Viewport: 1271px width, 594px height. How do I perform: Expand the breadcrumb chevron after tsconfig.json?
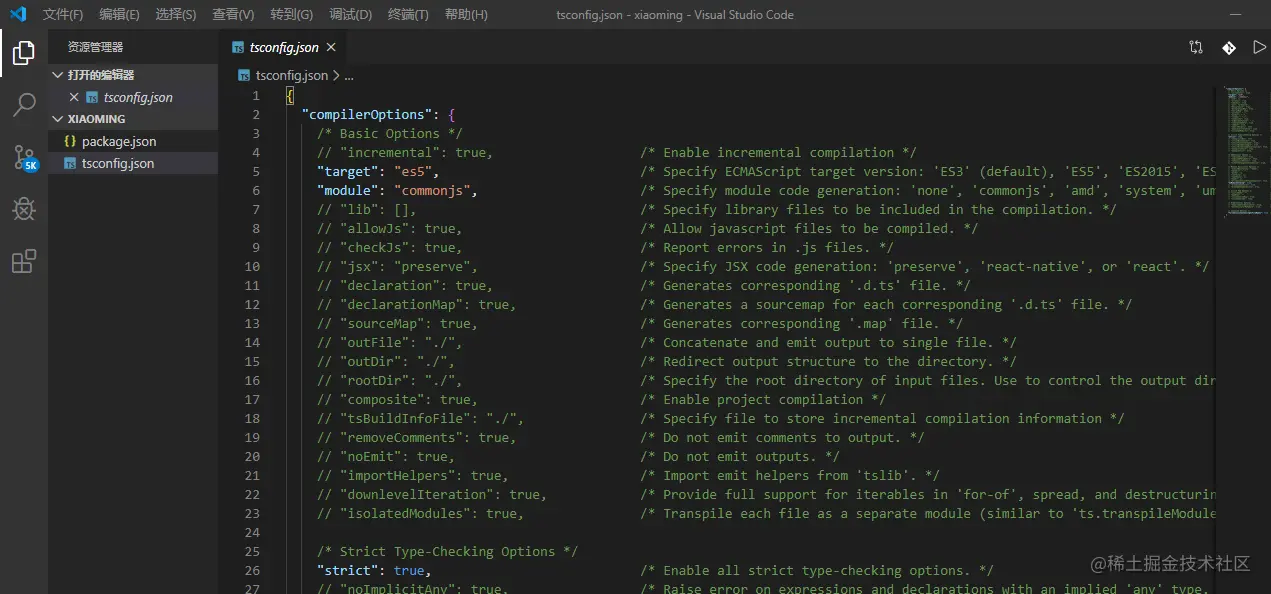click(x=336, y=75)
